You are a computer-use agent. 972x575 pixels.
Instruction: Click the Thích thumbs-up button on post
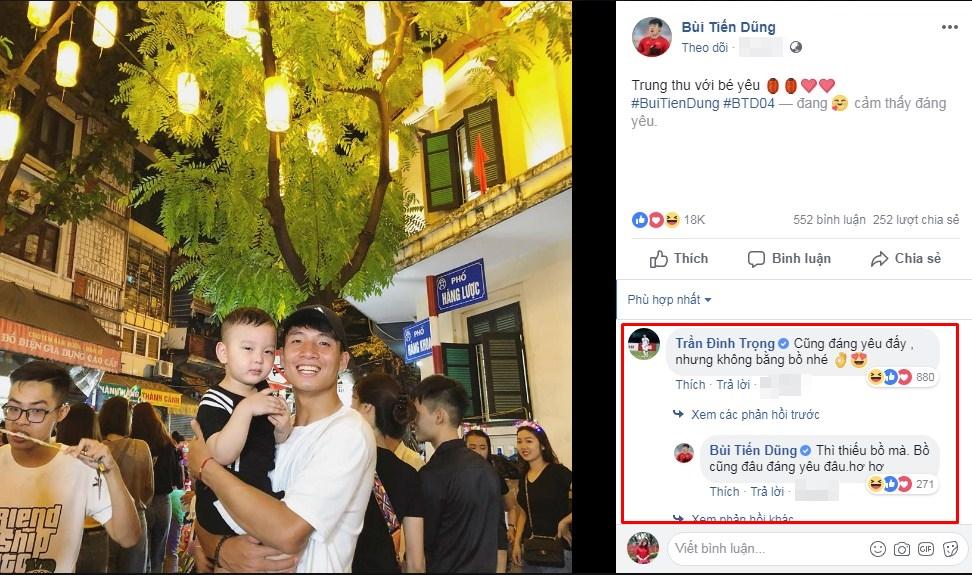coord(679,259)
